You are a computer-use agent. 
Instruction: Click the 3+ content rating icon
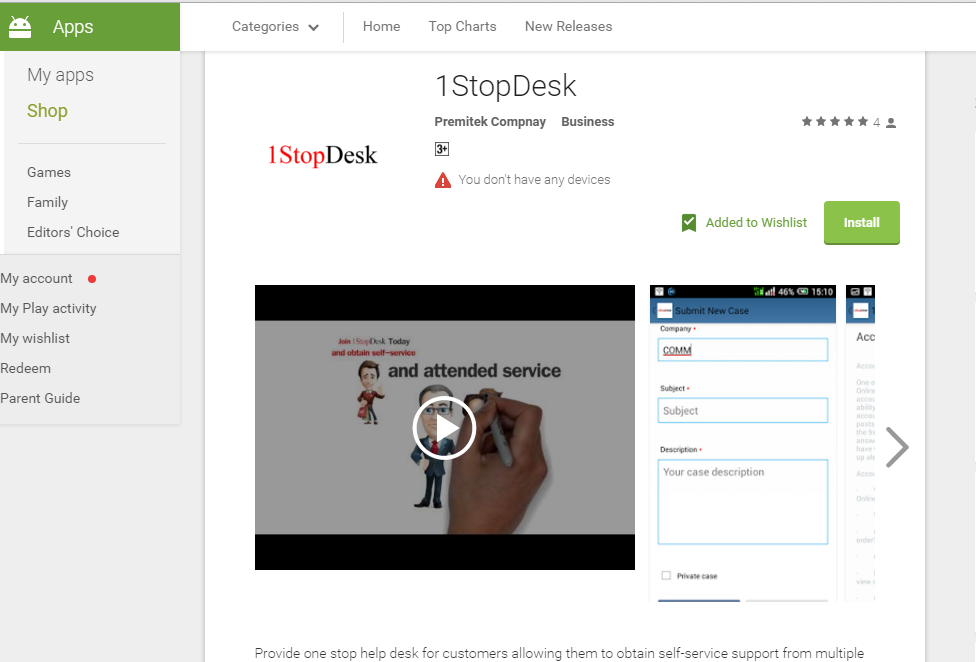pyautogui.click(x=442, y=149)
